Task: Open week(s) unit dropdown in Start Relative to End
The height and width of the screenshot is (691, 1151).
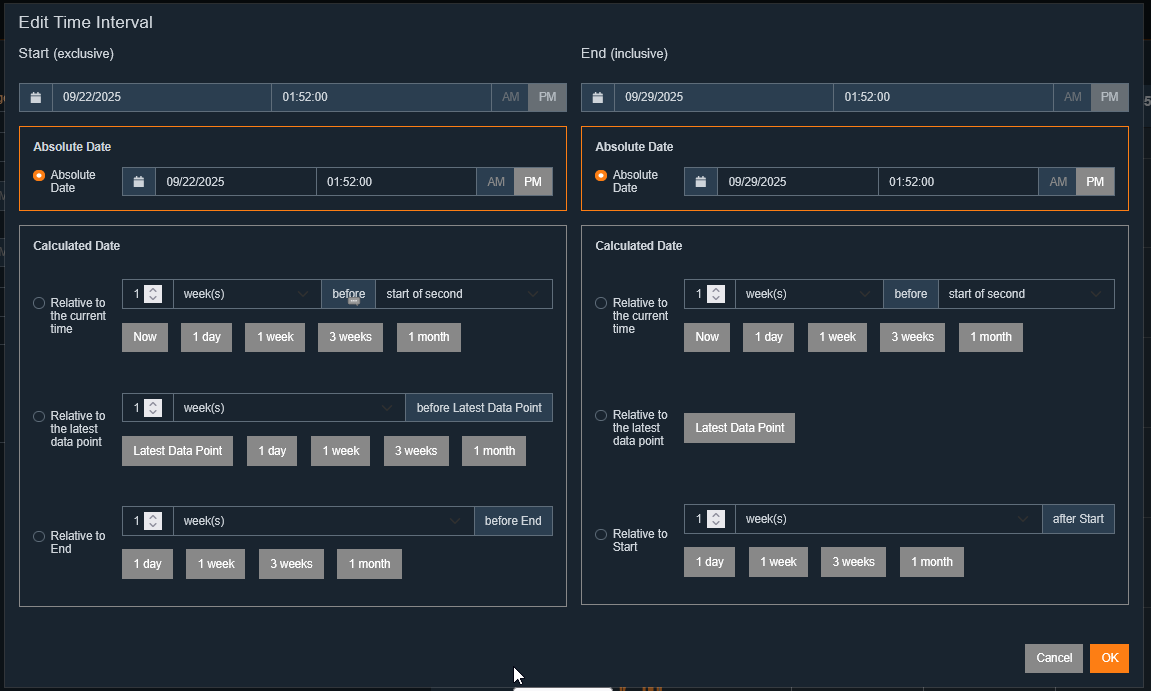Action: point(322,521)
